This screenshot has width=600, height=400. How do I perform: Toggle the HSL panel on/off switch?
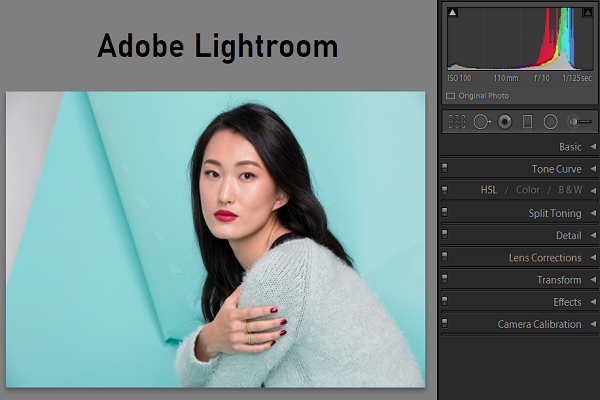click(x=445, y=190)
